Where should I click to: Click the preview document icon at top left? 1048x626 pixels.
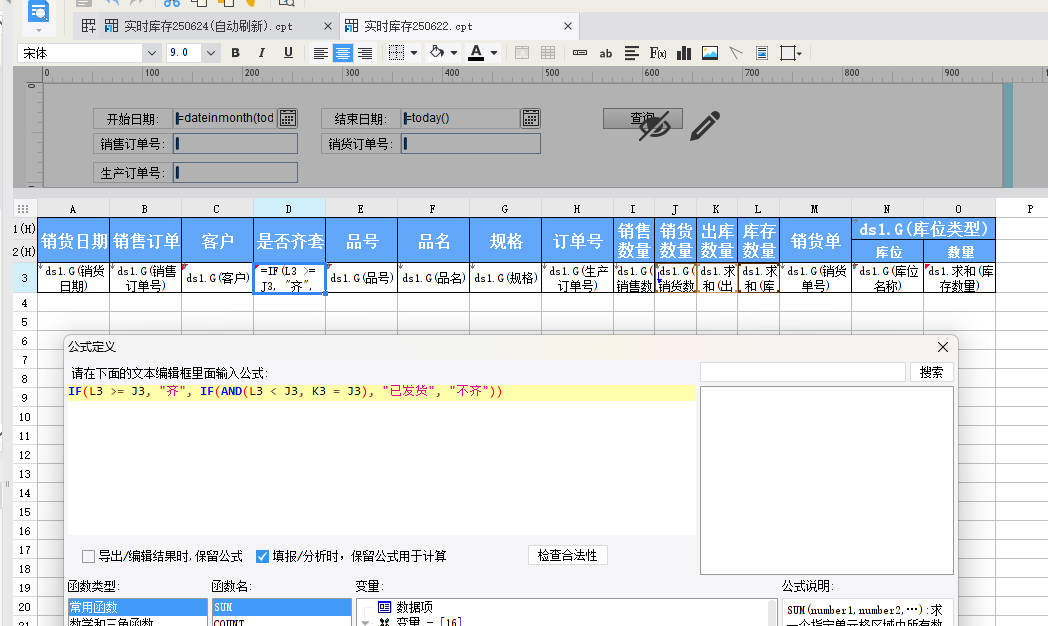pyautogui.click(x=39, y=11)
